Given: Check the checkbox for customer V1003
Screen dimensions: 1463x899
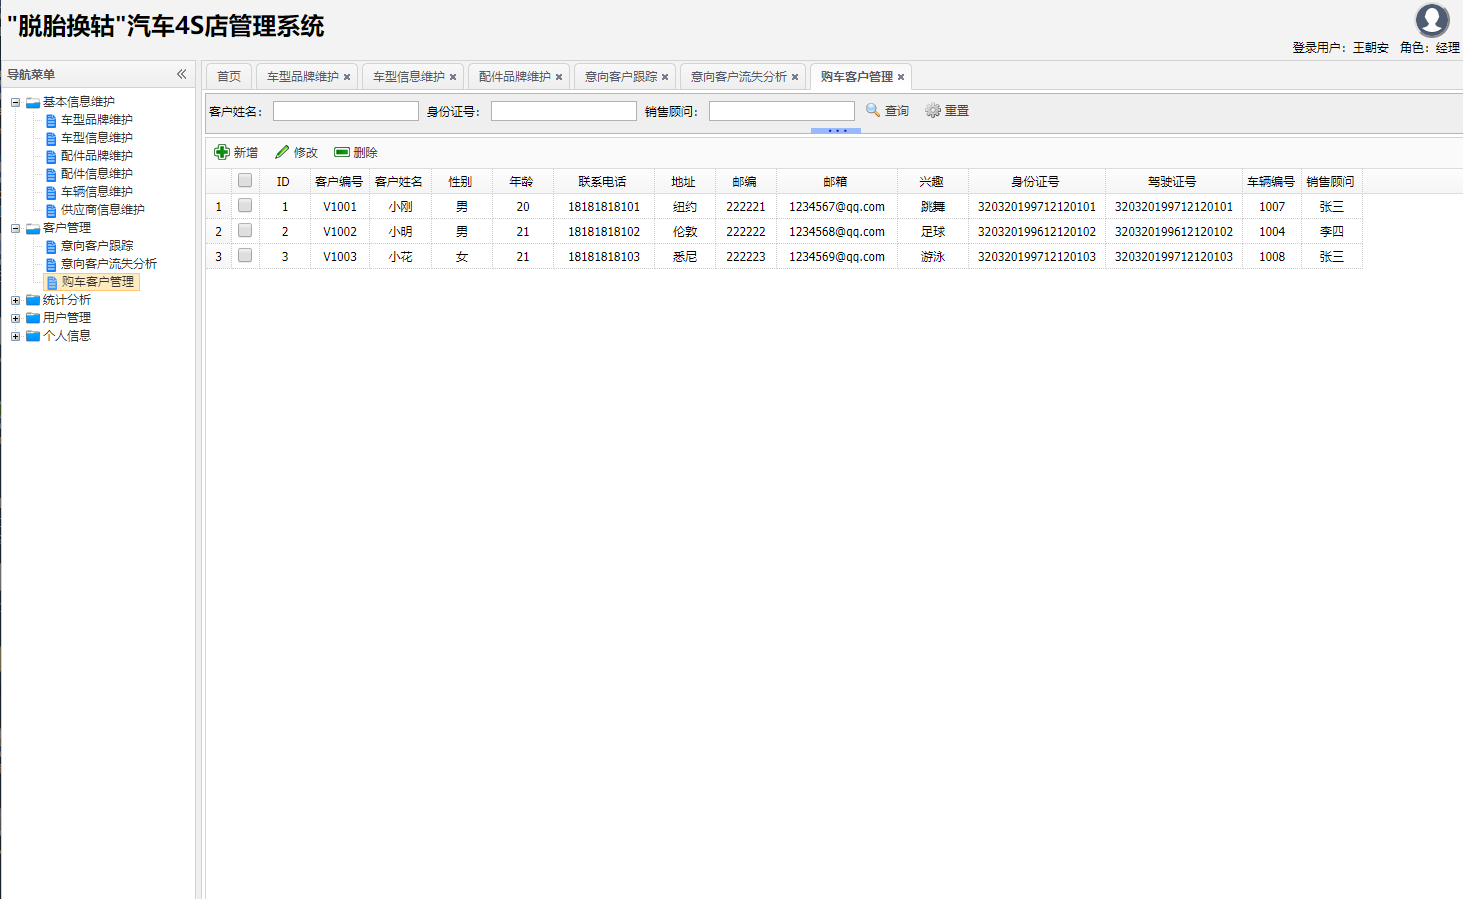Looking at the screenshot, I should click(x=245, y=256).
